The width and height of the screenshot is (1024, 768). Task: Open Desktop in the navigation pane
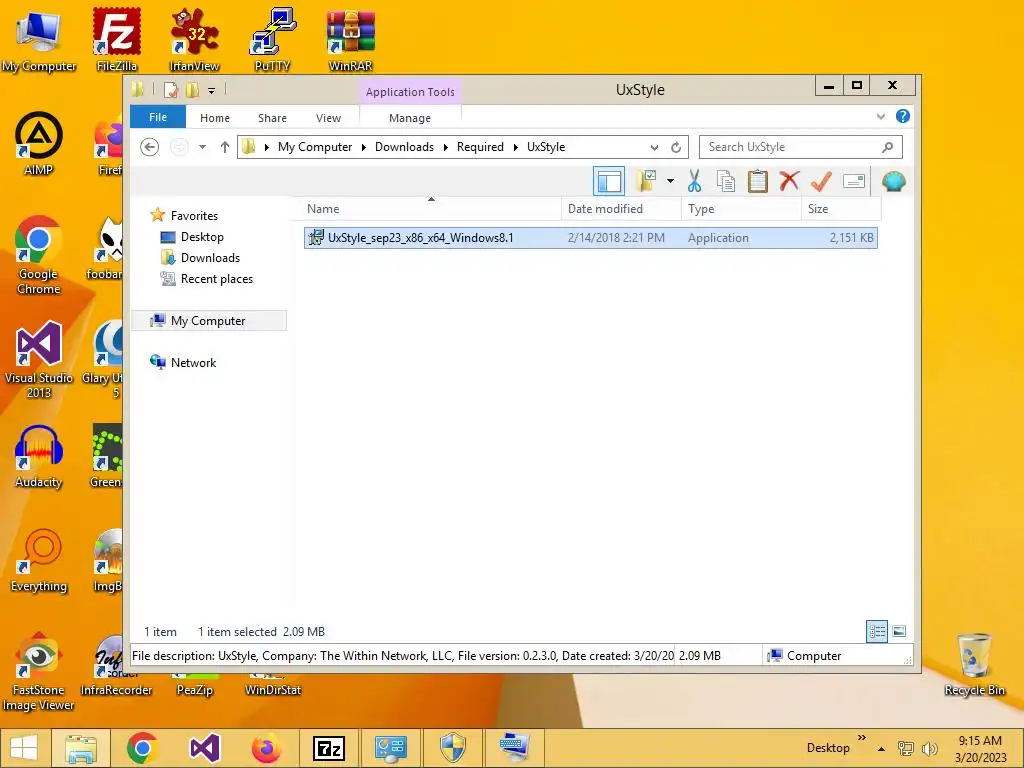(x=202, y=237)
